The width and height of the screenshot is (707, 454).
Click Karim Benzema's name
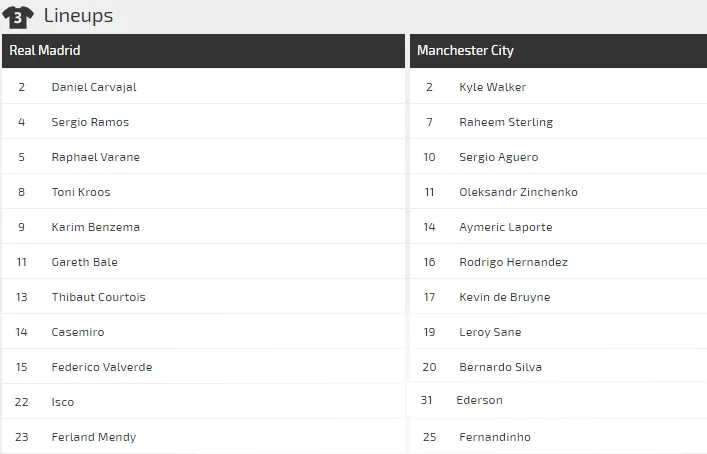coord(96,227)
